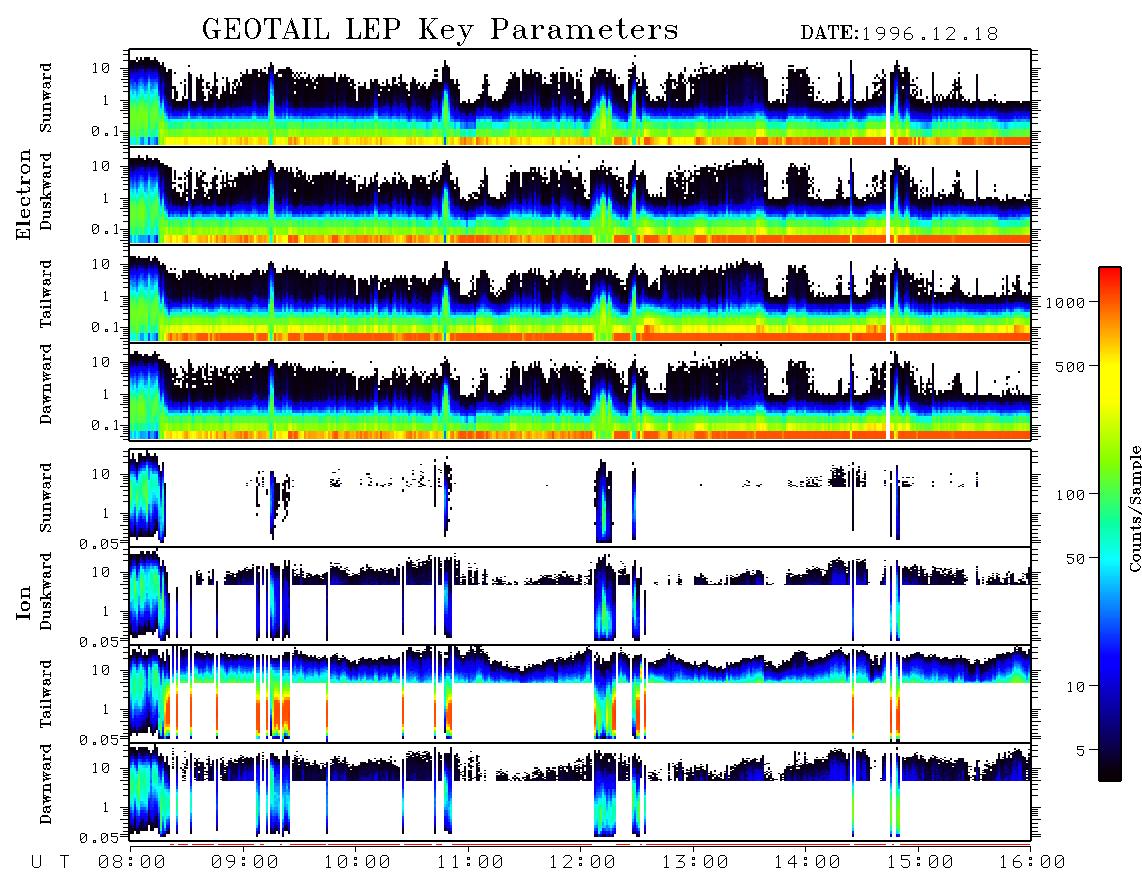The height and width of the screenshot is (880, 1142).
Task: Click the U T axis label
Action: coord(50,863)
